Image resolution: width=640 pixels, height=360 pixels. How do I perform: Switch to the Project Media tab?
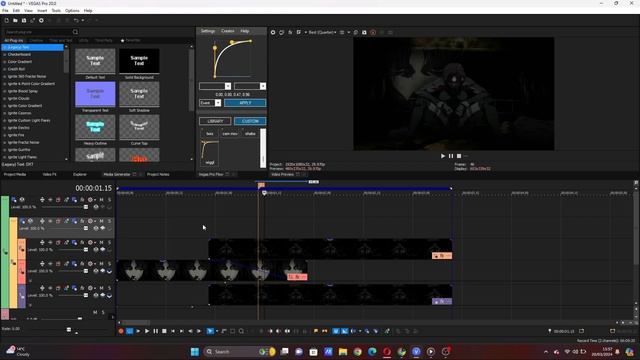pos(15,174)
